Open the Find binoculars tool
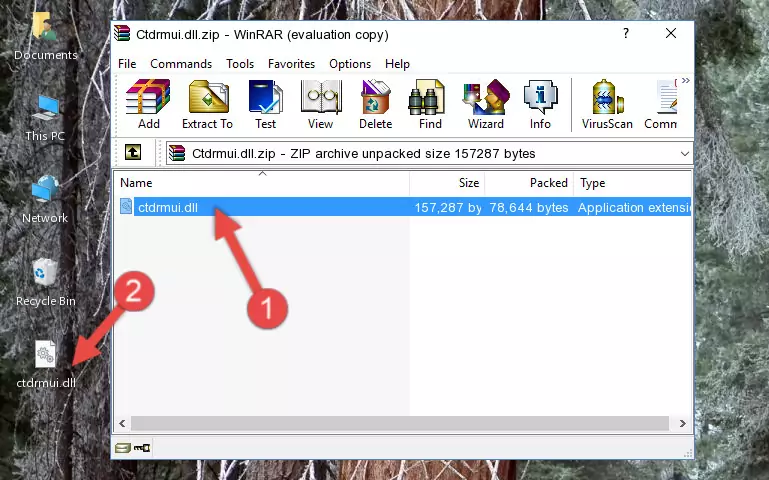 click(430, 104)
